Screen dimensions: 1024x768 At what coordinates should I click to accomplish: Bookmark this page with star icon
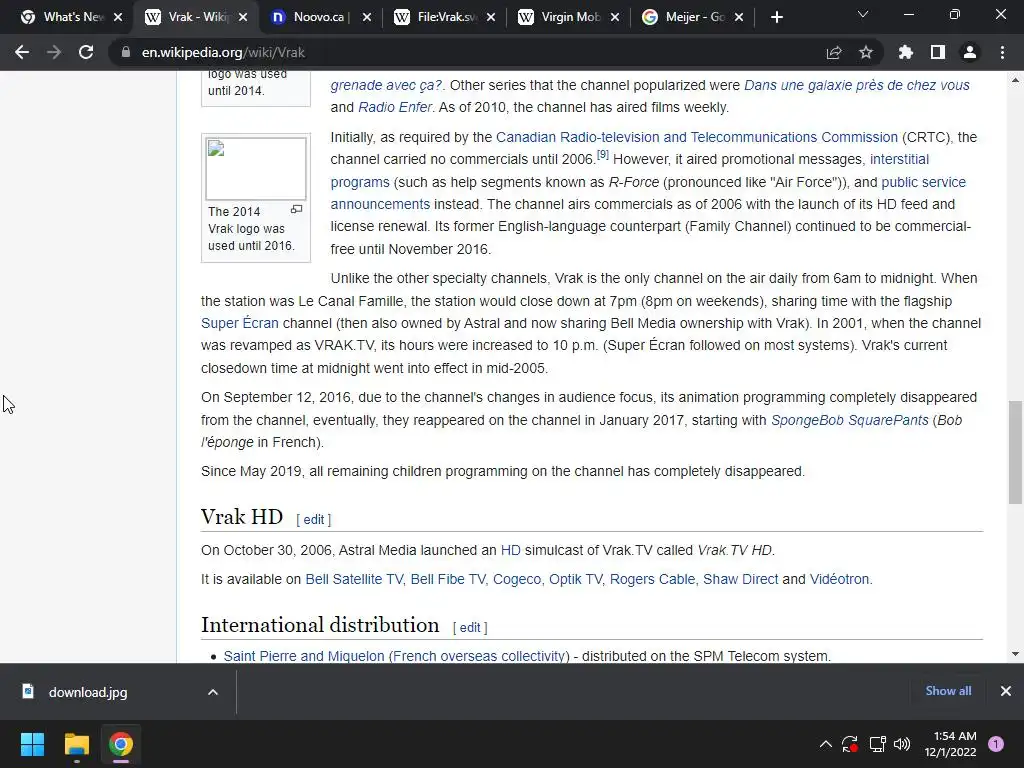pos(866,52)
